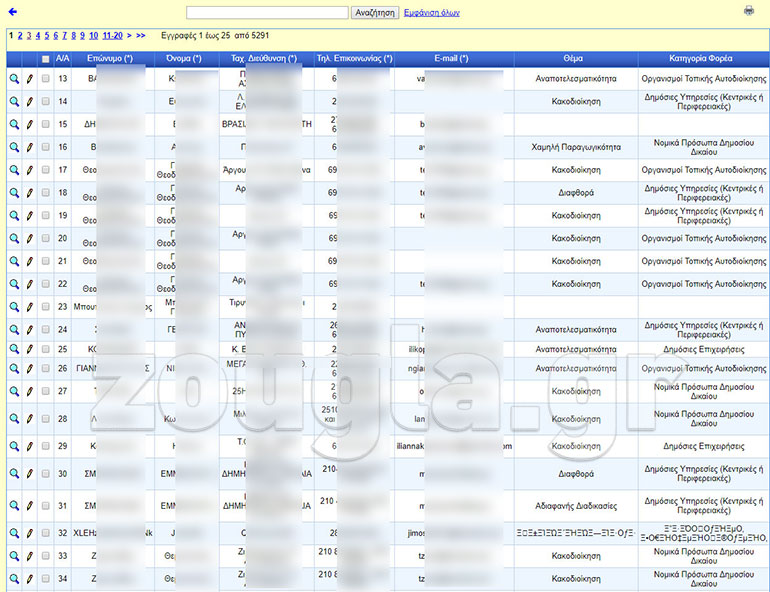The image size is (770, 592).
Task: Click the last page >> link
Action: click(140, 35)
